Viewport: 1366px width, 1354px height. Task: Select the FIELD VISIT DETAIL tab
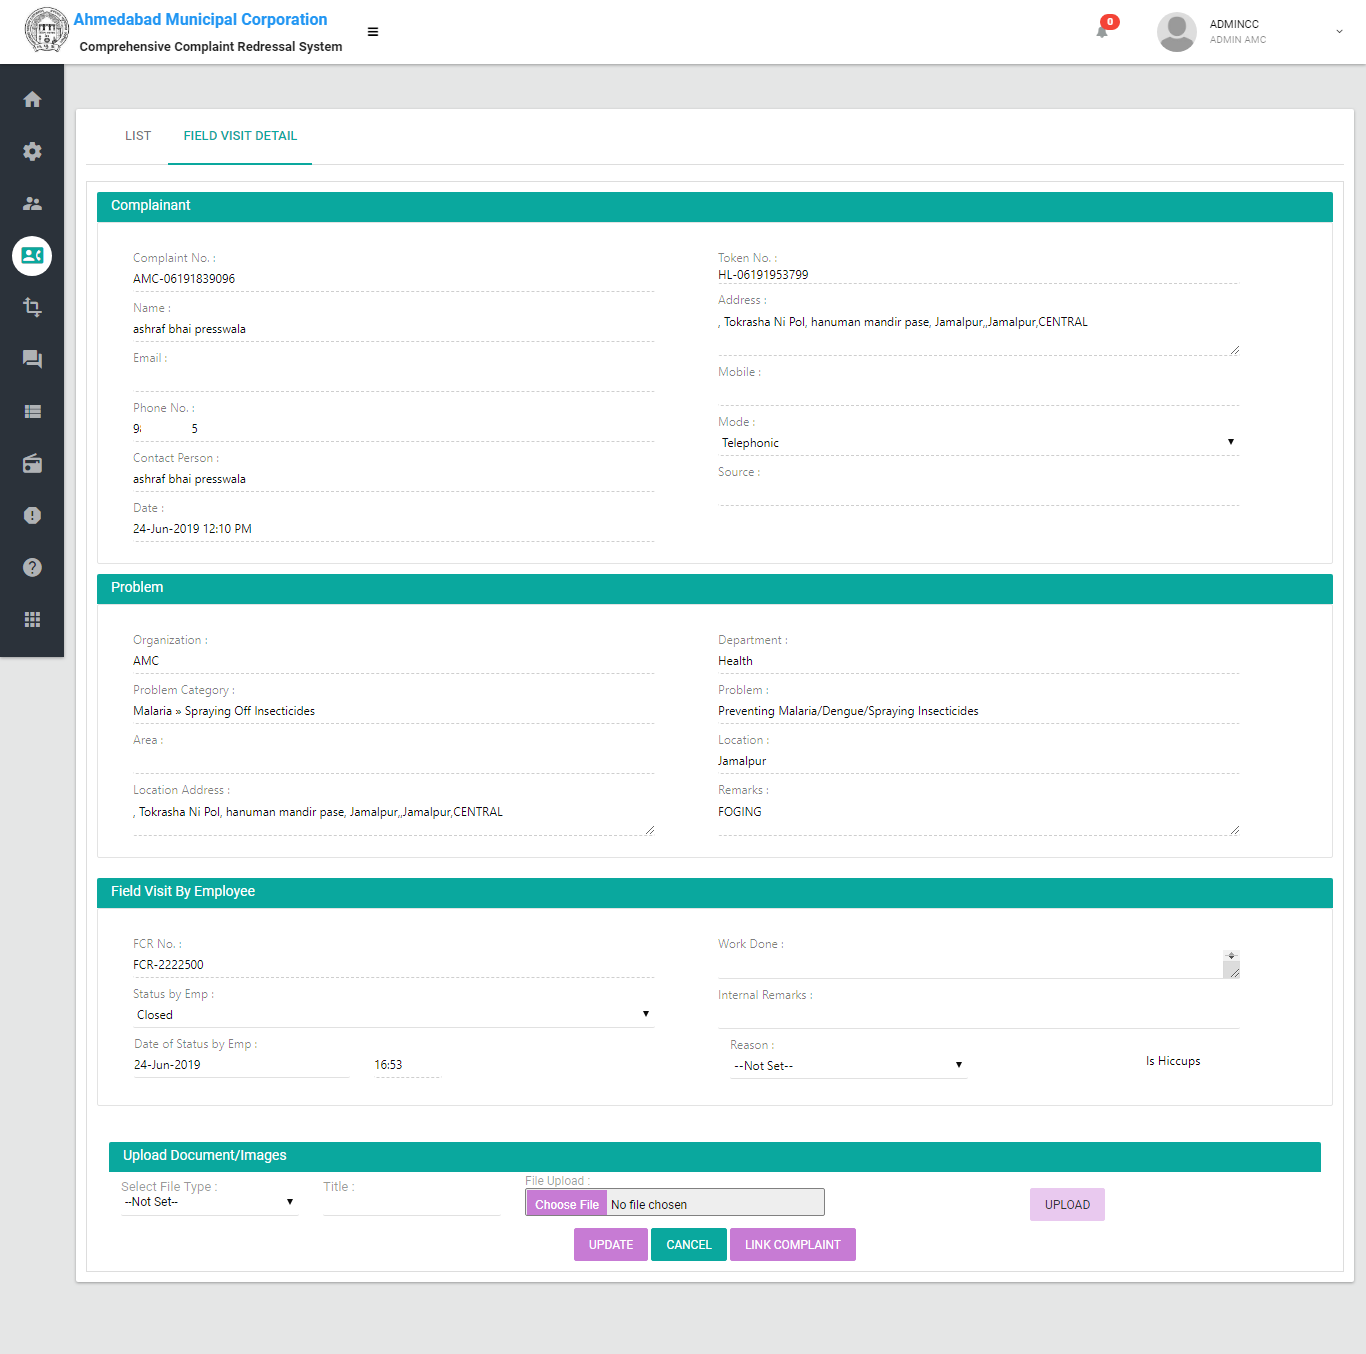pos(240,136)
